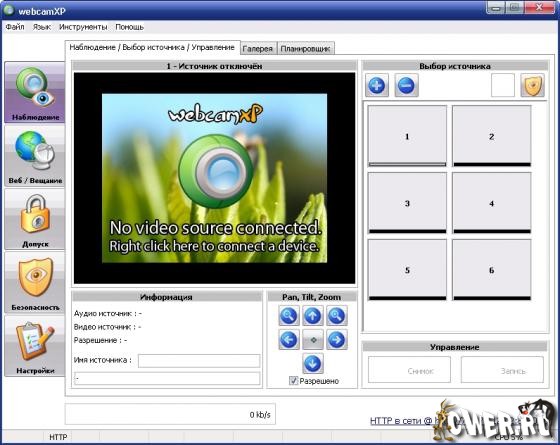Click the video preview showing No video source connected

point(214,178)
